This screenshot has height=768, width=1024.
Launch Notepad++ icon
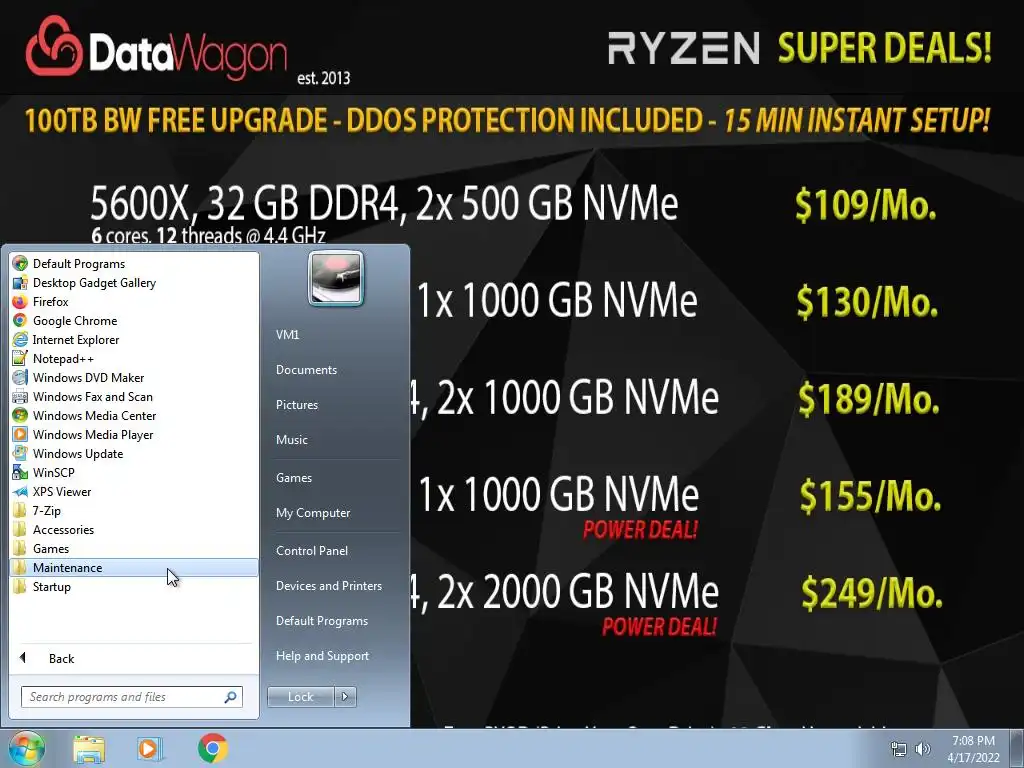[x=20, y=359]
